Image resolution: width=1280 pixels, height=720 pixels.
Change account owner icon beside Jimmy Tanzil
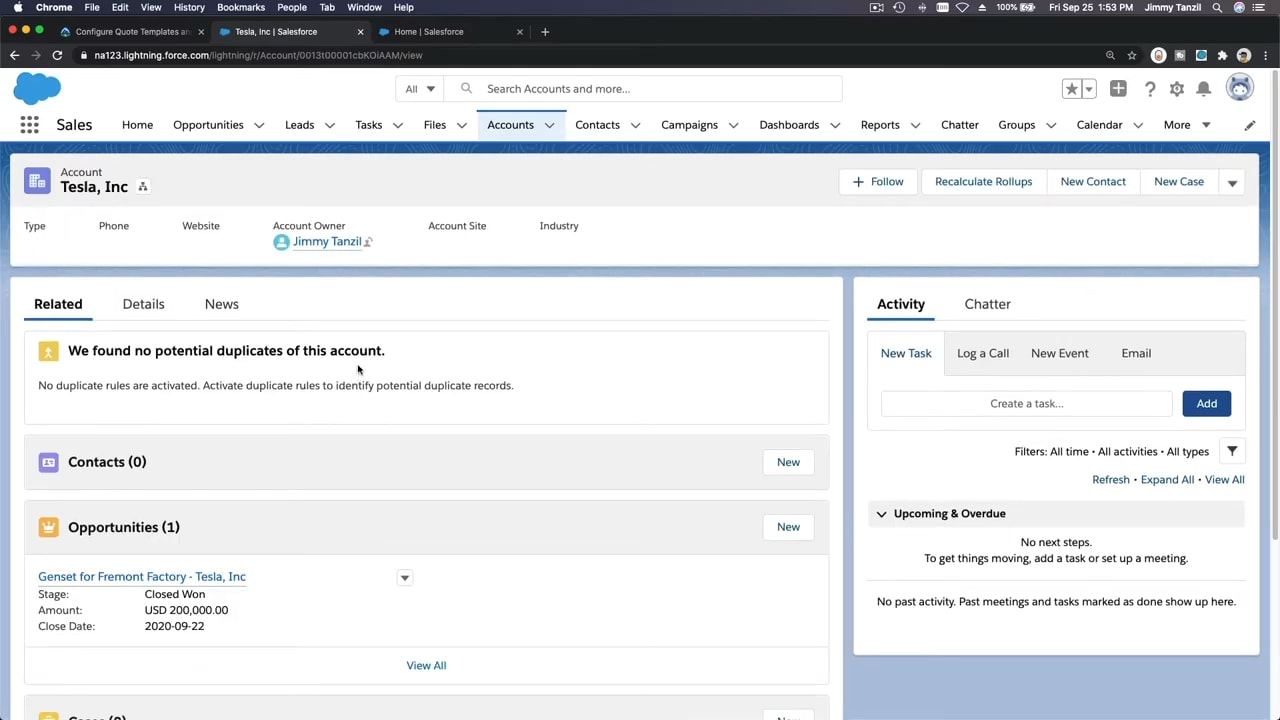pyautogui.click(x=368, y=242)
